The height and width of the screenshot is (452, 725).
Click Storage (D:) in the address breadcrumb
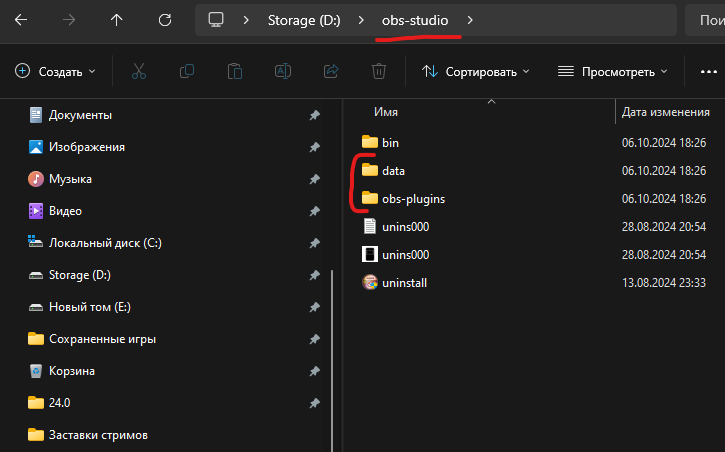pos(304,20)
